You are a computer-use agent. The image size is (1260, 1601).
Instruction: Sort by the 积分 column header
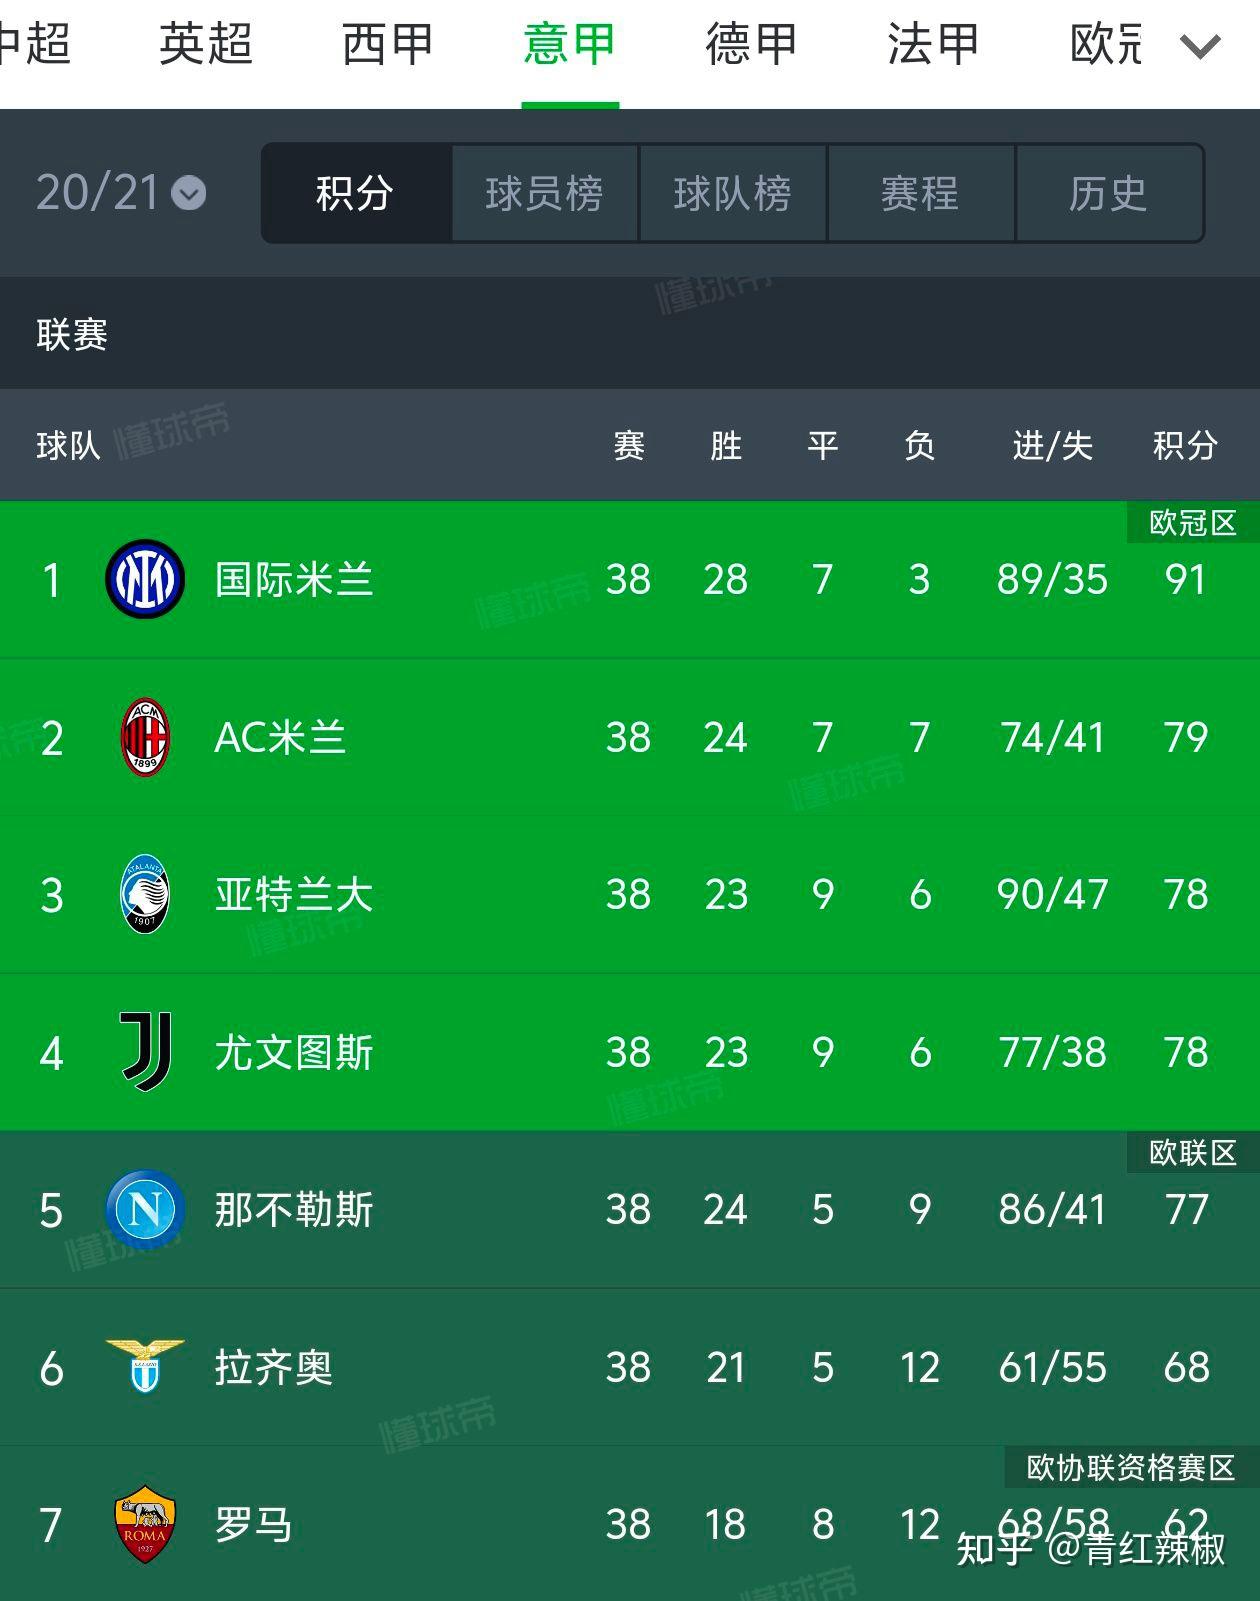[x=1185, y=445]
